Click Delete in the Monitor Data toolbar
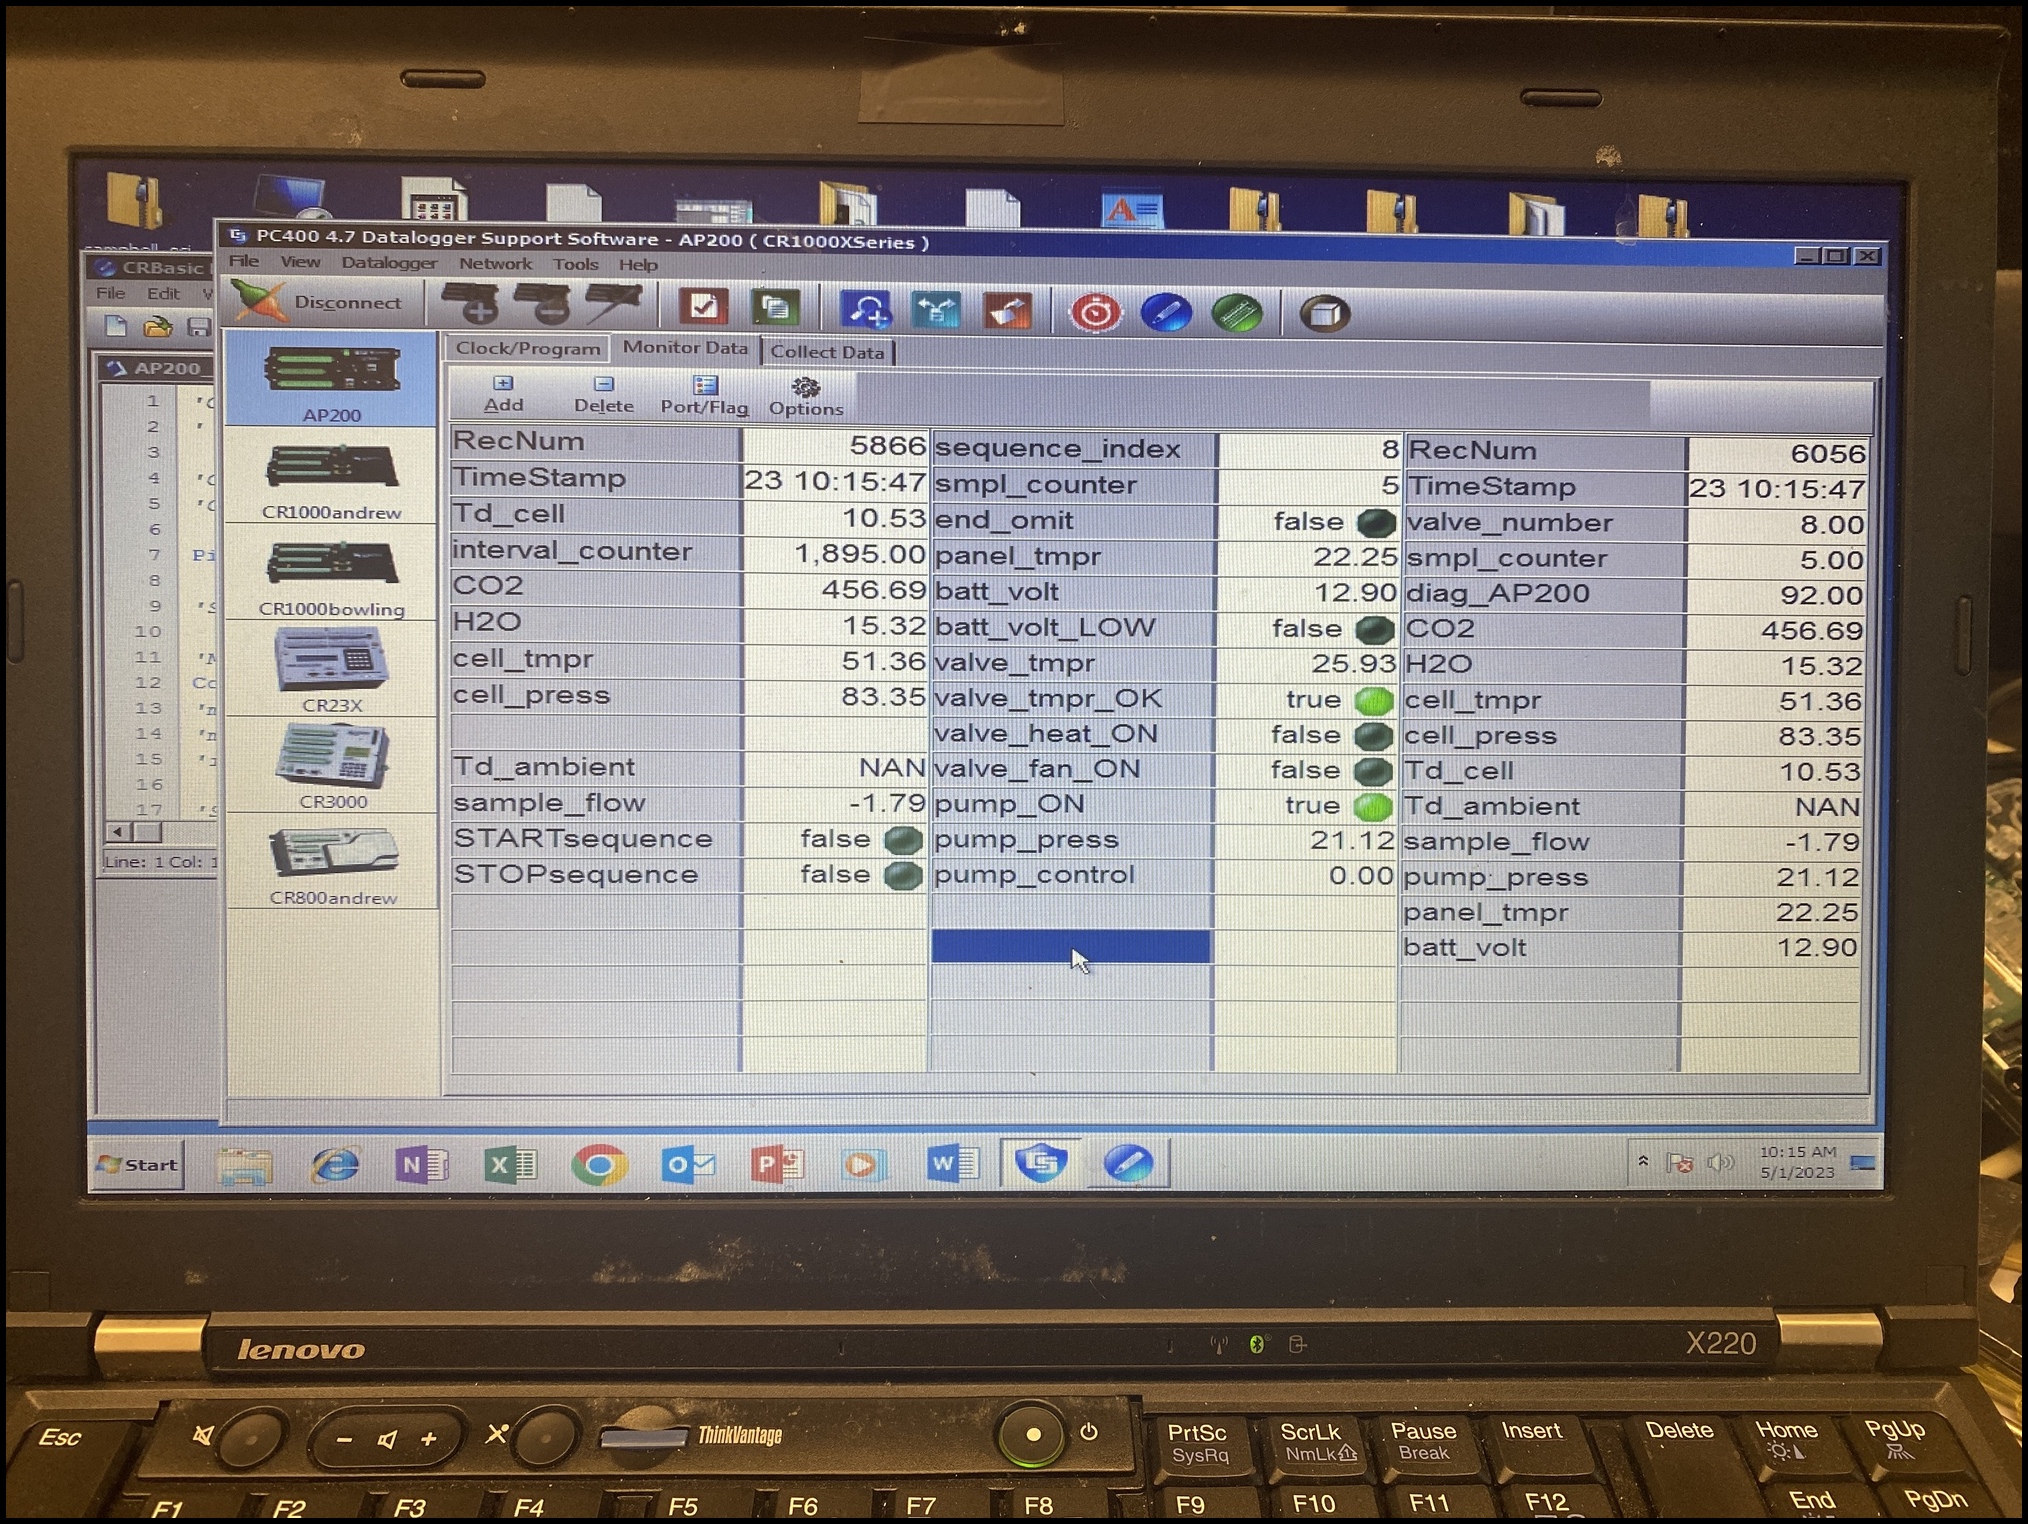The width and height of the screenshot is (2028, 1524). click(x=603, y=396)
